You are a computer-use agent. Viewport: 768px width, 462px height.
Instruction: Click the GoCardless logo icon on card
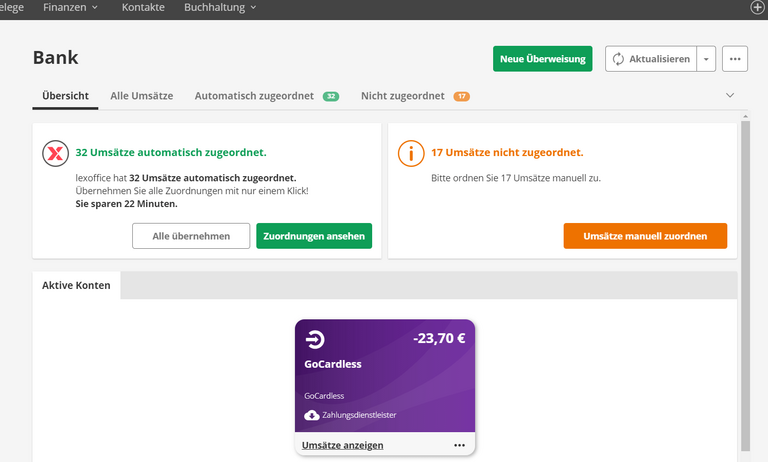click(x=315, y=338)
